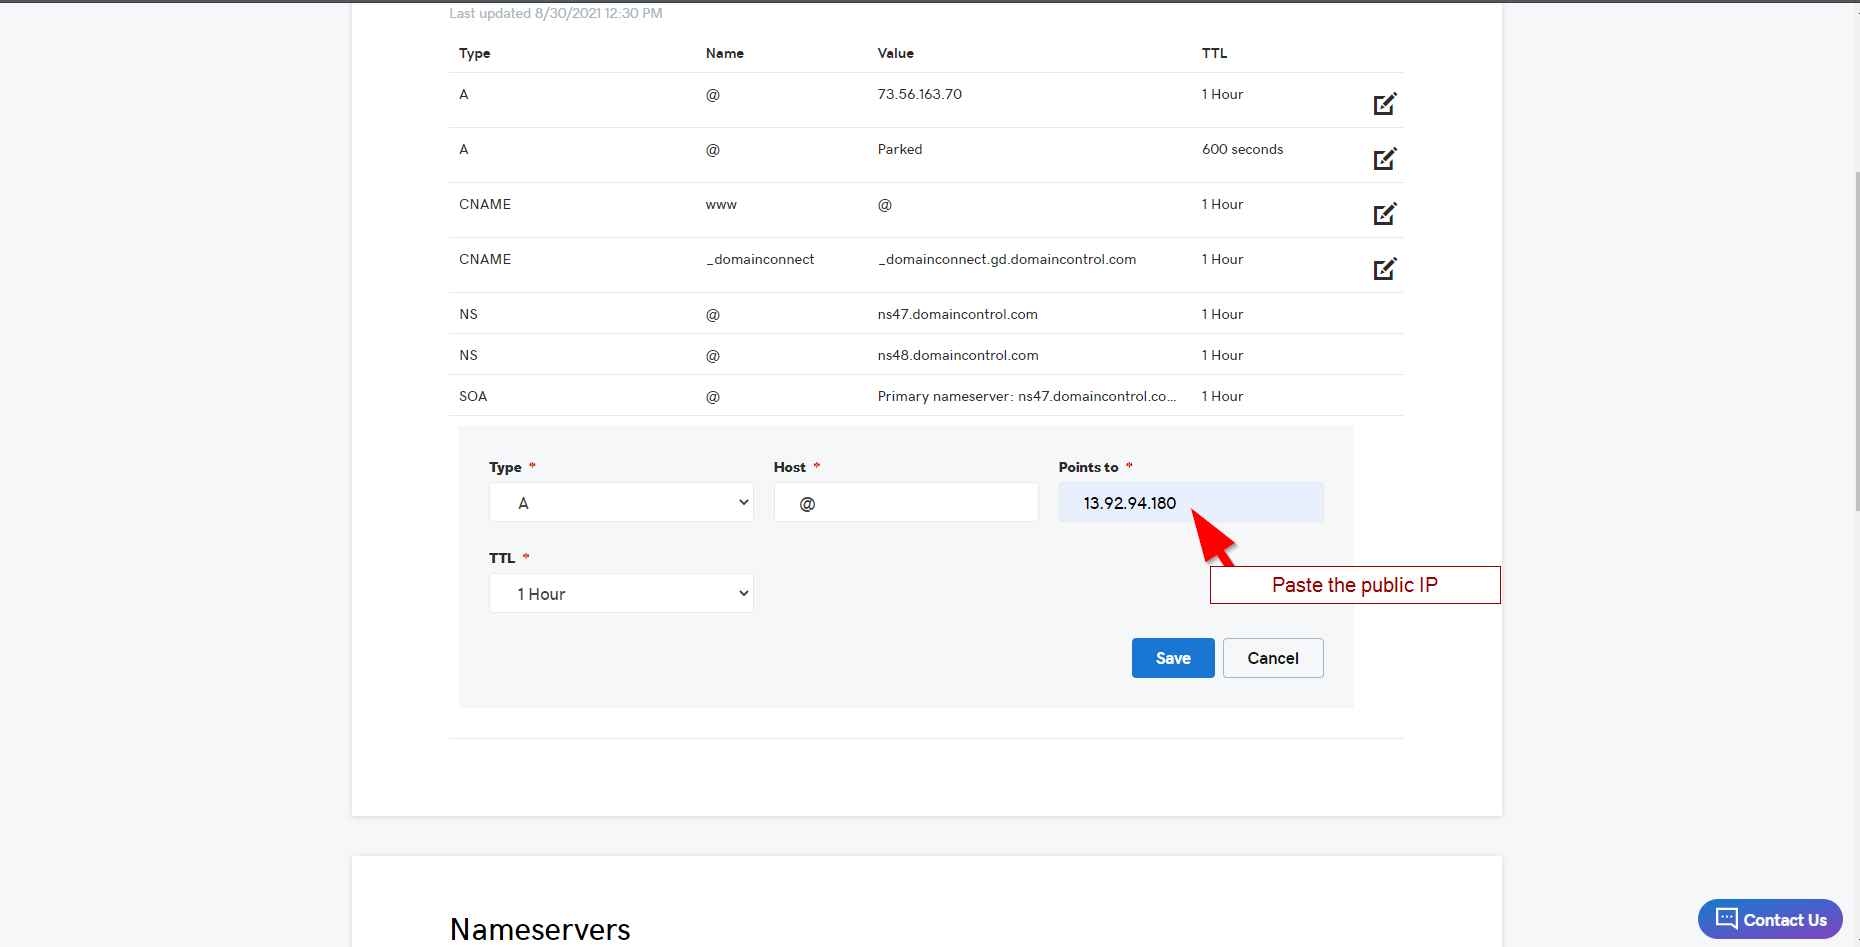Screen dimensions: 1860x947
Task: Edit the _domainconnect CNAME record
Action: point(1385,269)
